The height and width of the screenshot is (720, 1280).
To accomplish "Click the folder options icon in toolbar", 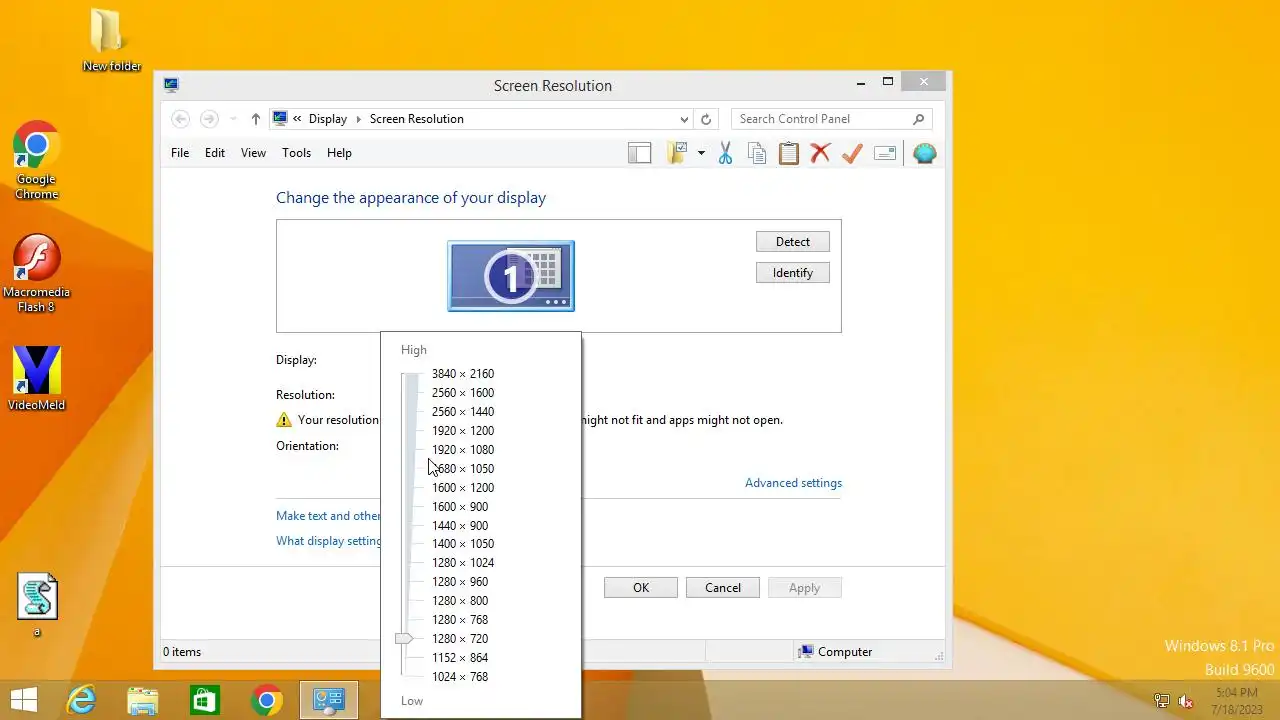I will [678, 153].
